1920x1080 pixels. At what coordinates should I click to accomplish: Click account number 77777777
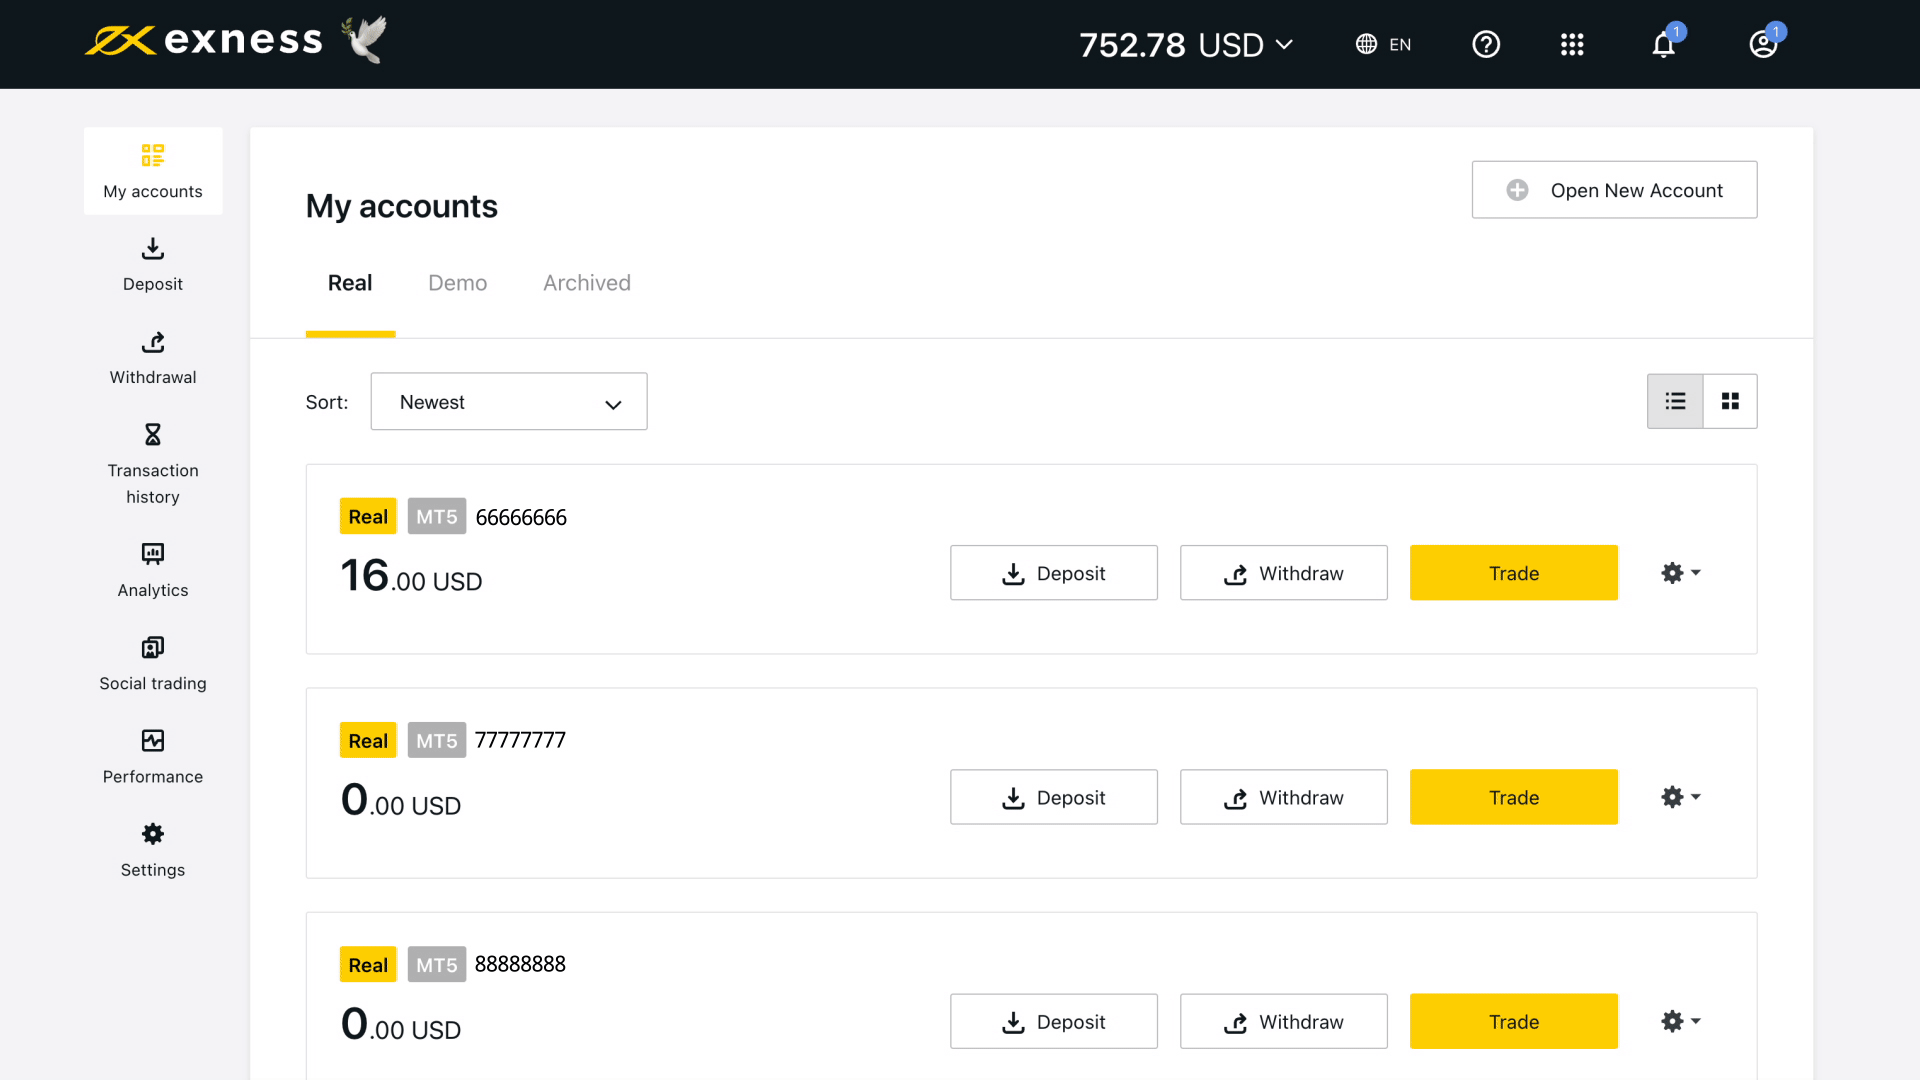click(x=520, y=740)
